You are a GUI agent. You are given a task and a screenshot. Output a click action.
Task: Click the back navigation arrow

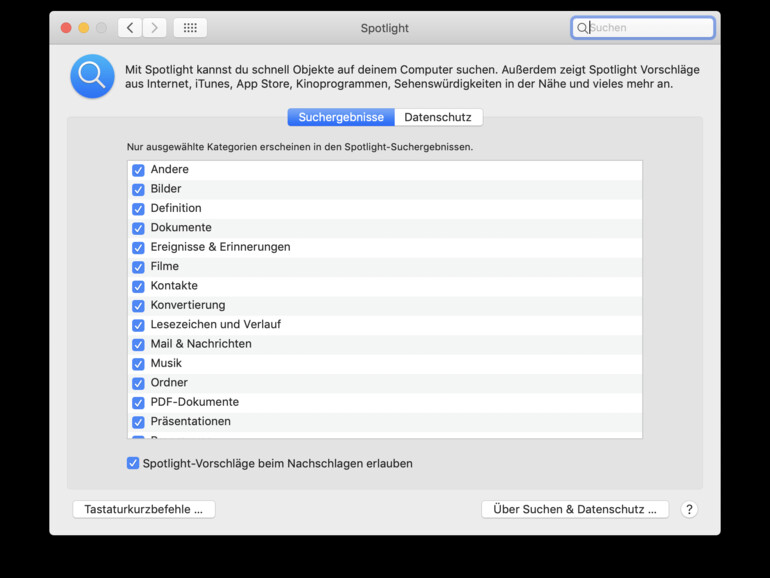(x=130, y=28)
